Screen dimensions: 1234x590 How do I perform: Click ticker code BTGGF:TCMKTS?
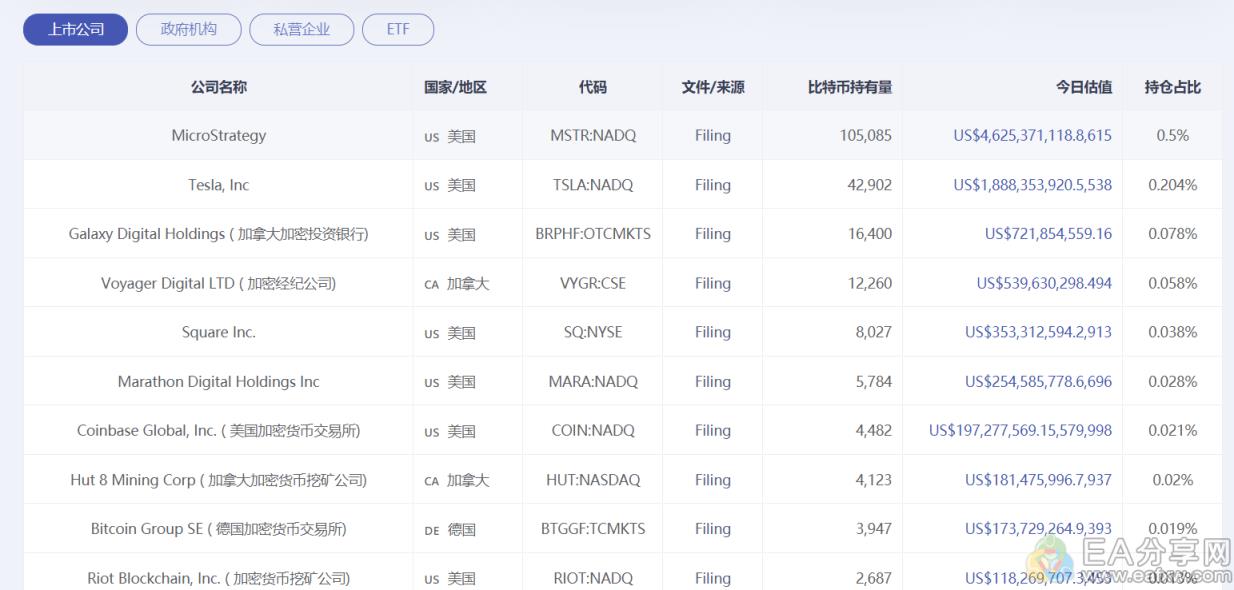pos(593,529)
